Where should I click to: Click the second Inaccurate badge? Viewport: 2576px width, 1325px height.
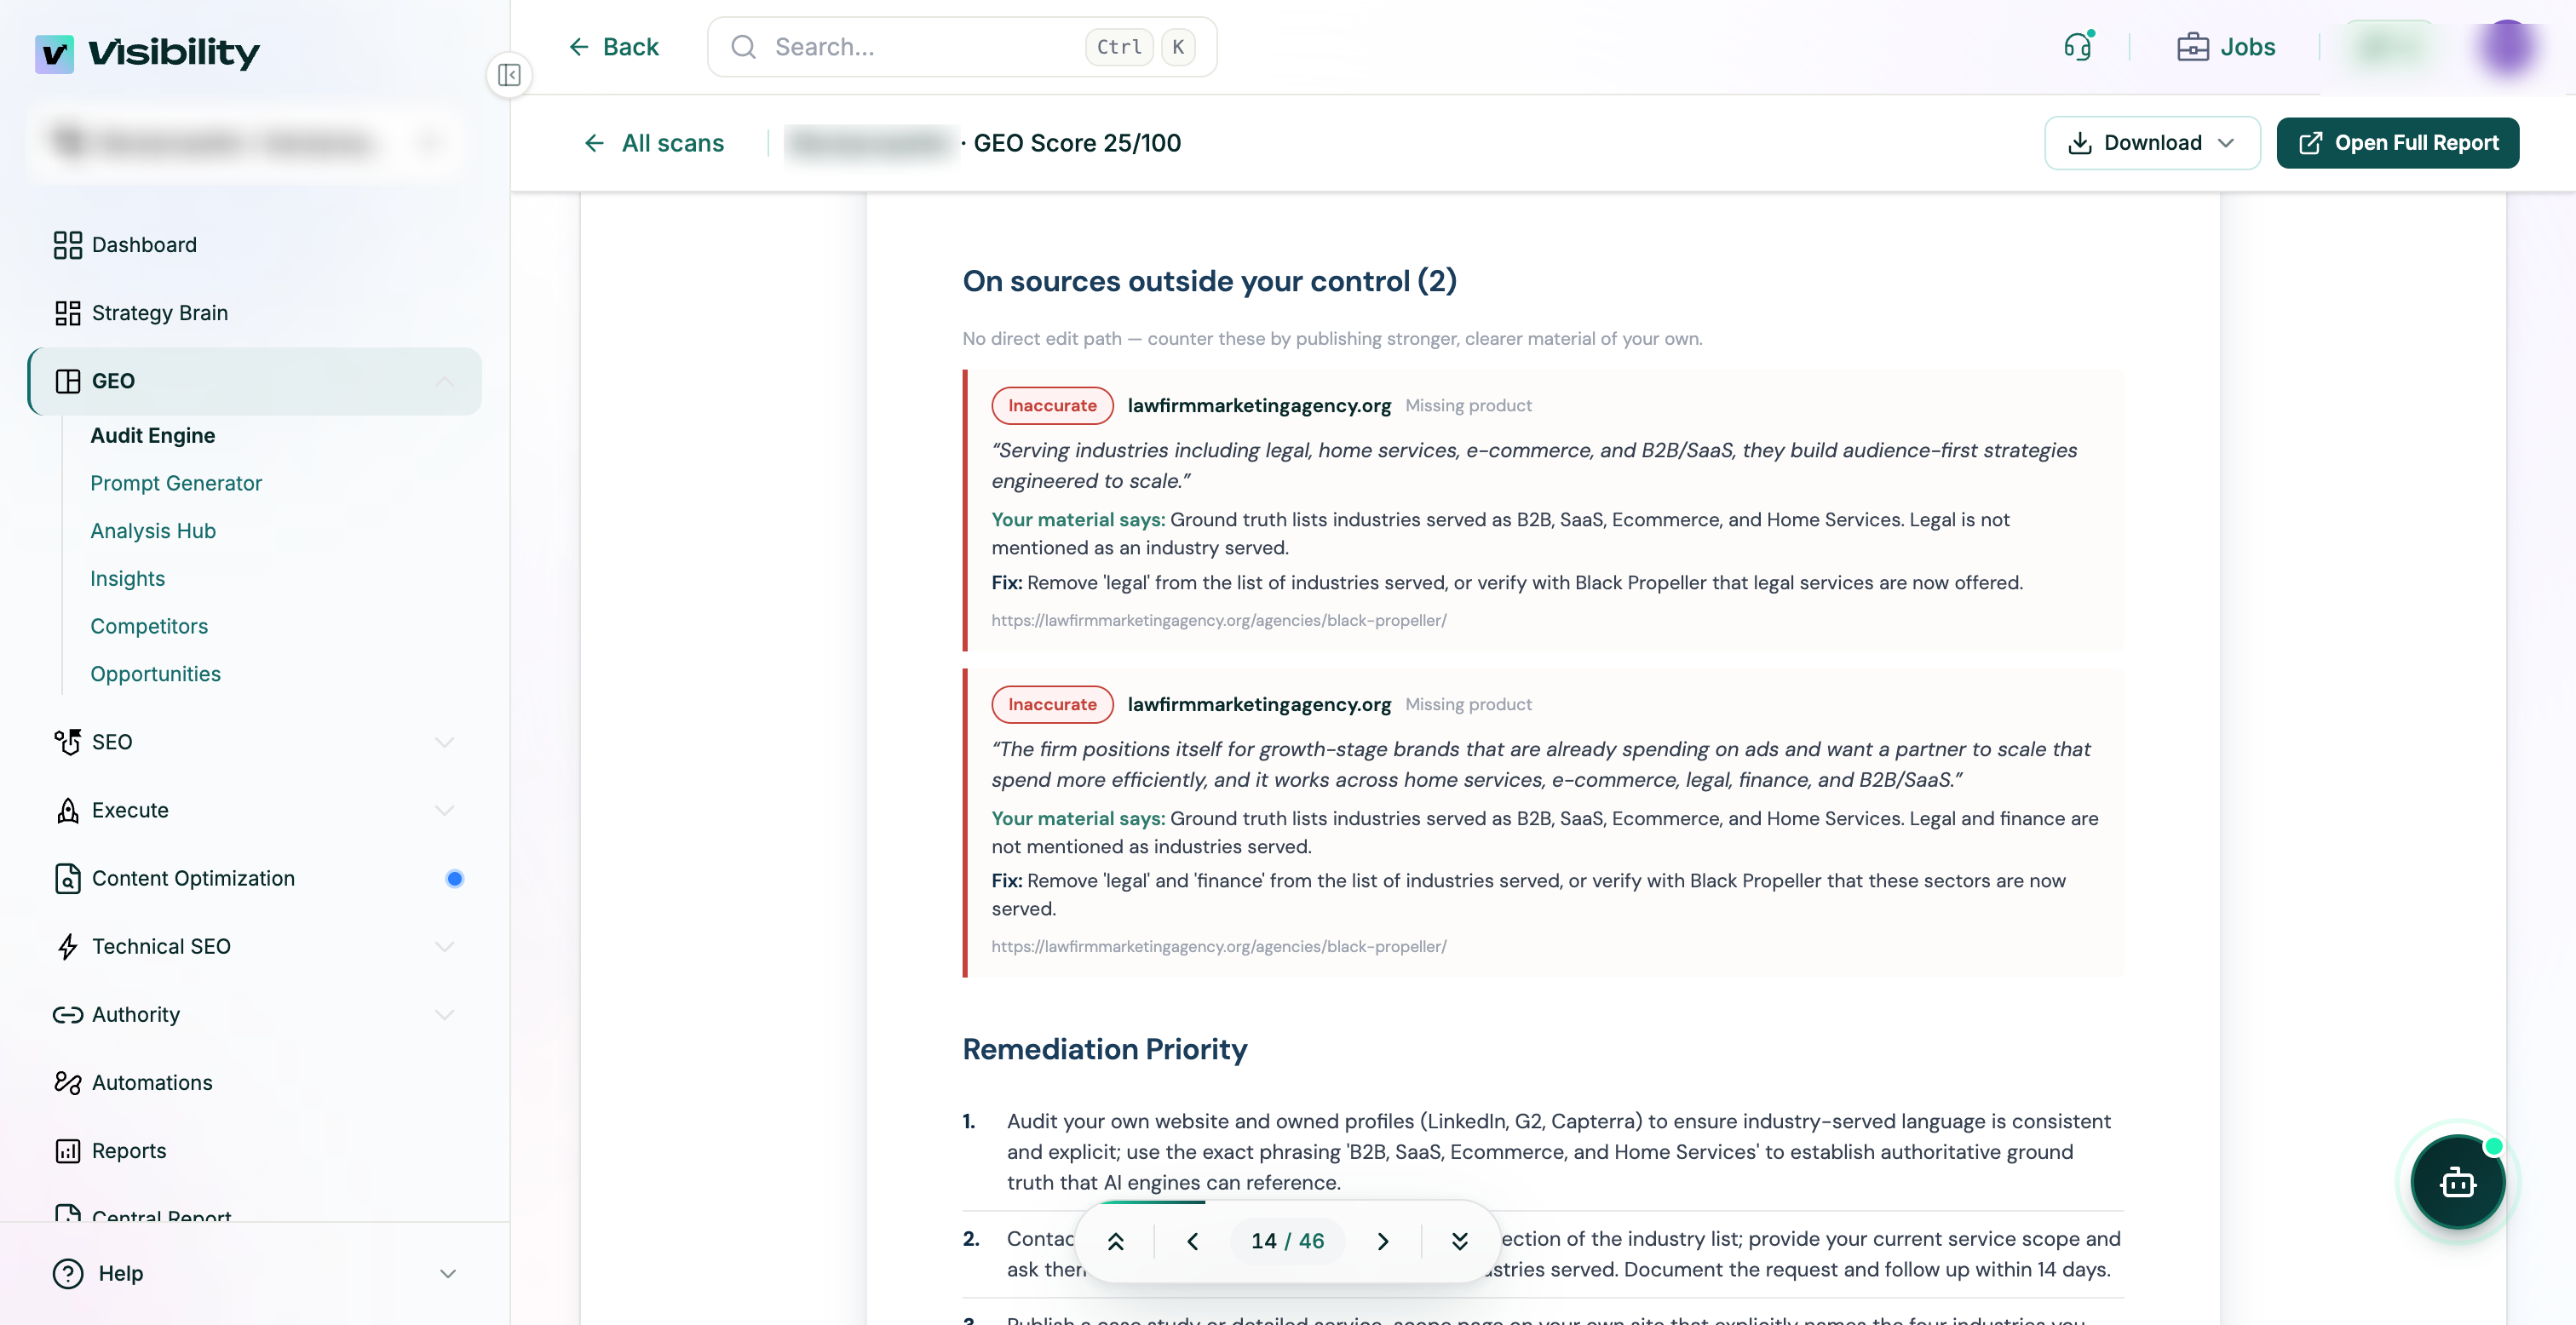[1052, 705]
